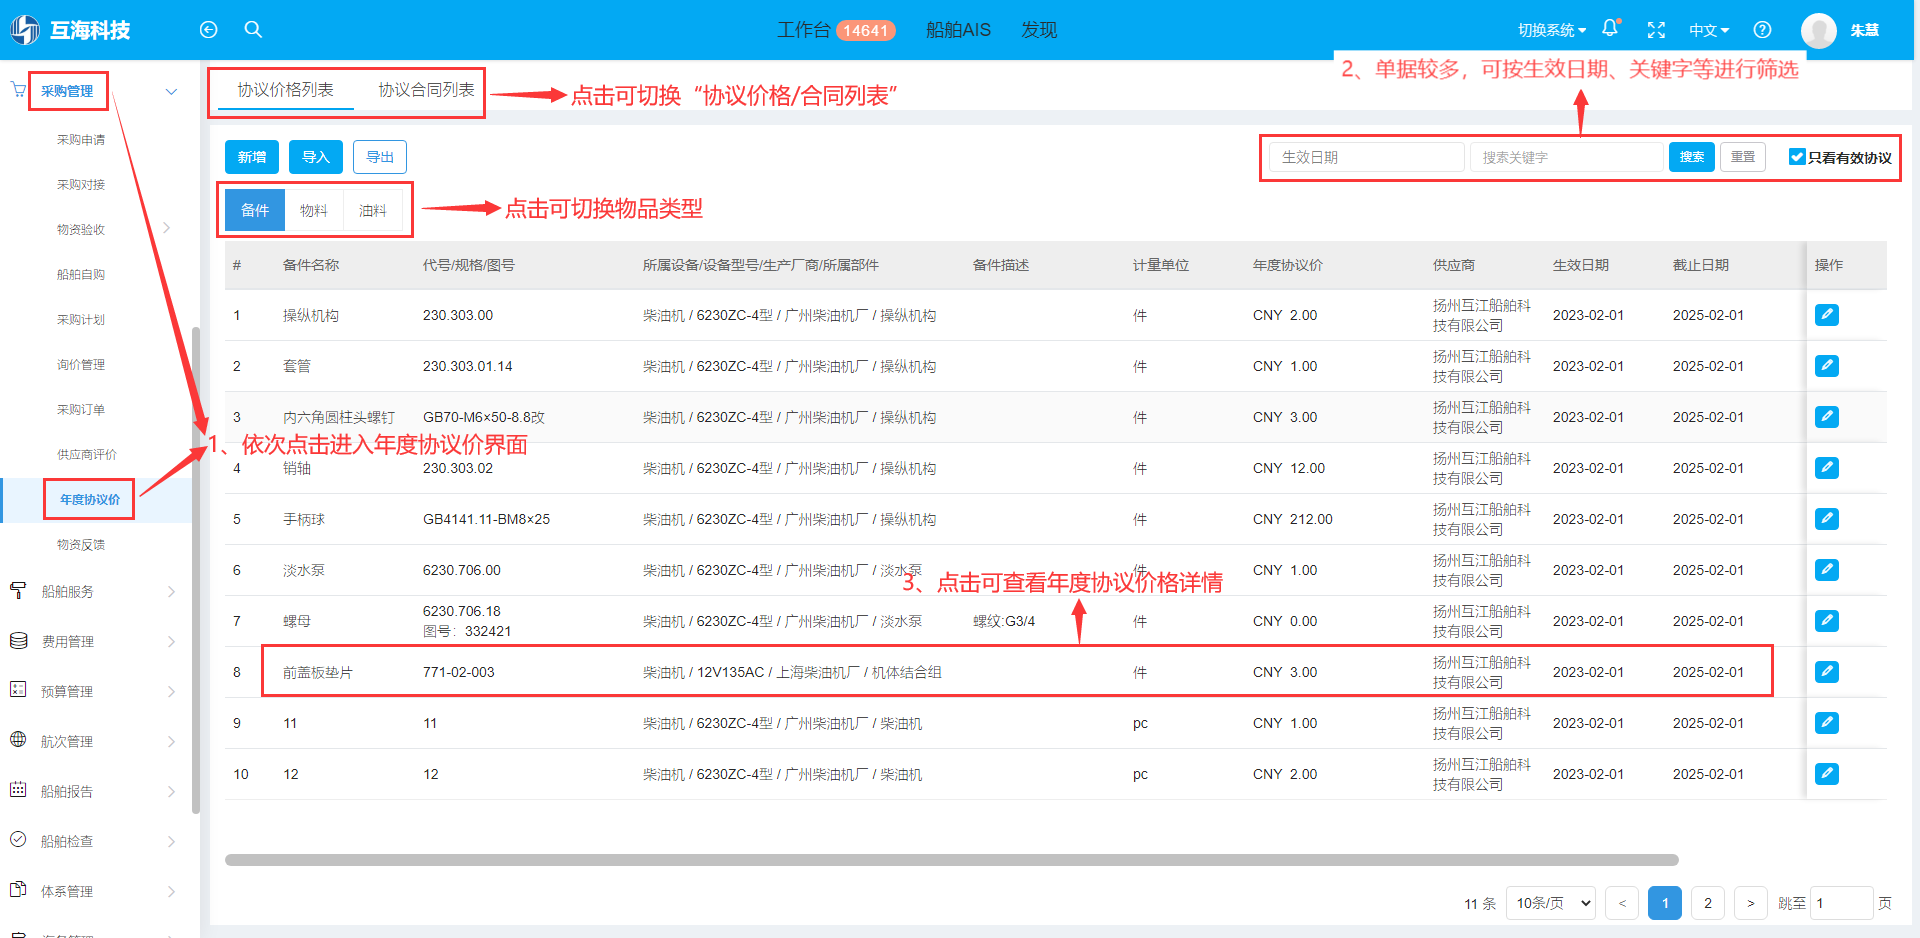This screenshot has width=1920, height=938.
Task: Click the 航次管理 globe icon
Action: click(x=18, y=740)
